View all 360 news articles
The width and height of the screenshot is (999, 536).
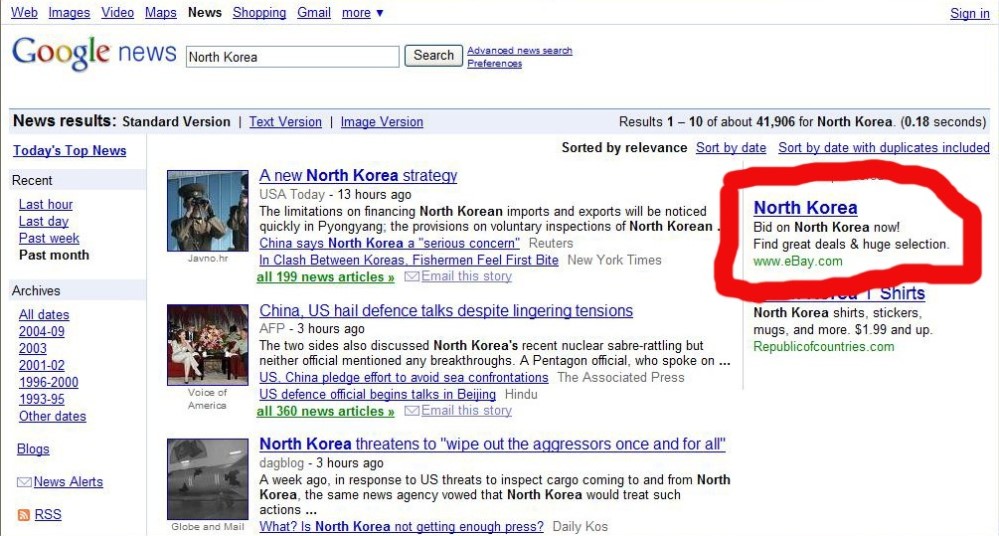coord(326,412)
